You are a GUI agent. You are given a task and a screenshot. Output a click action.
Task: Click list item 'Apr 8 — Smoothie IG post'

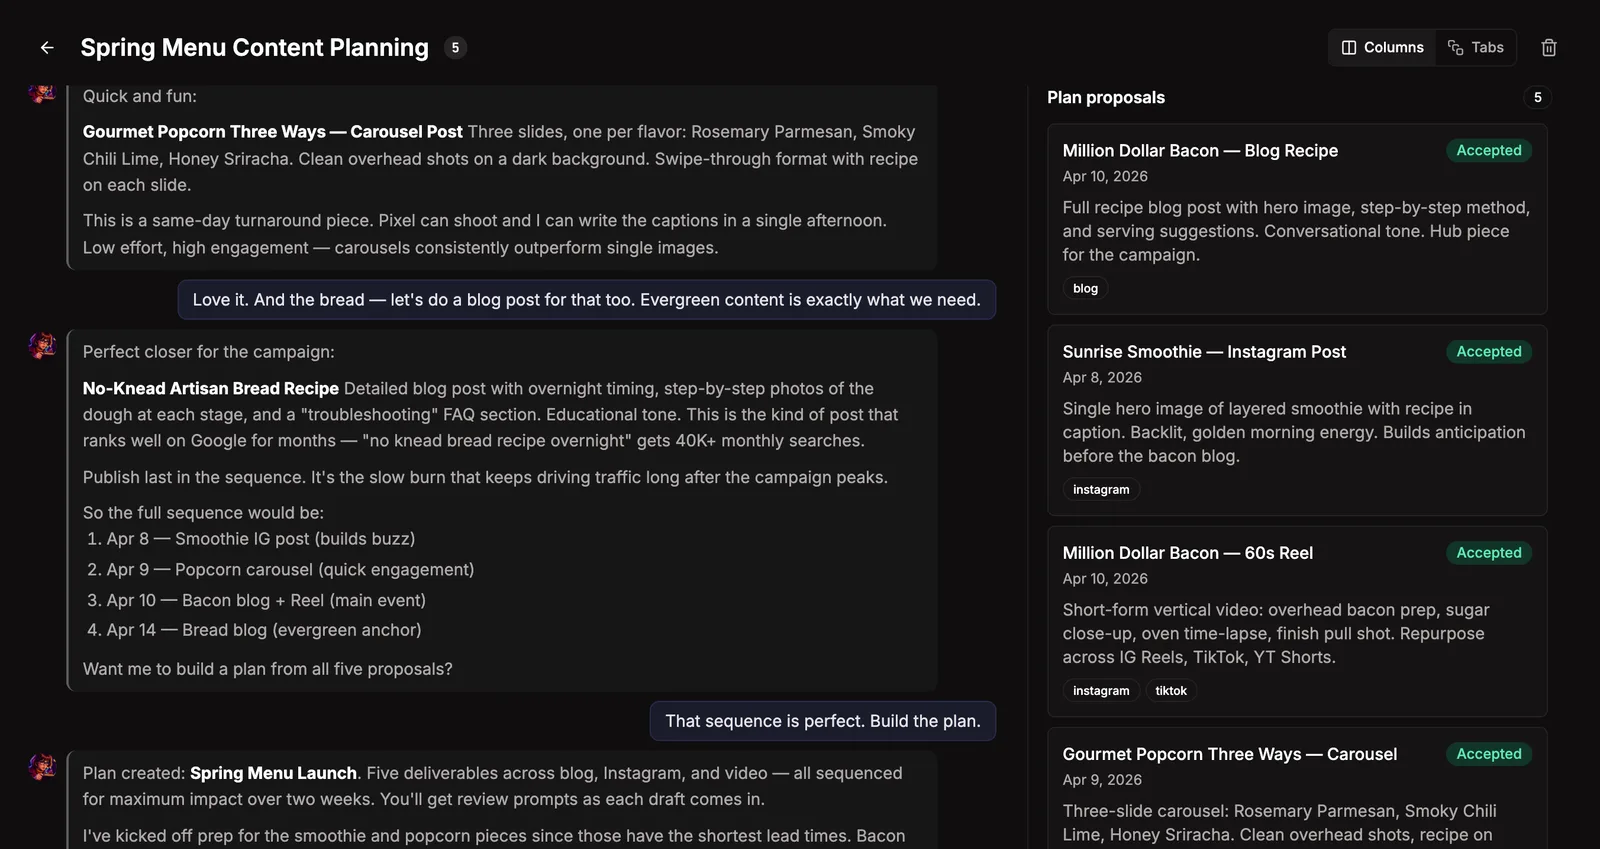pos(260,538)
